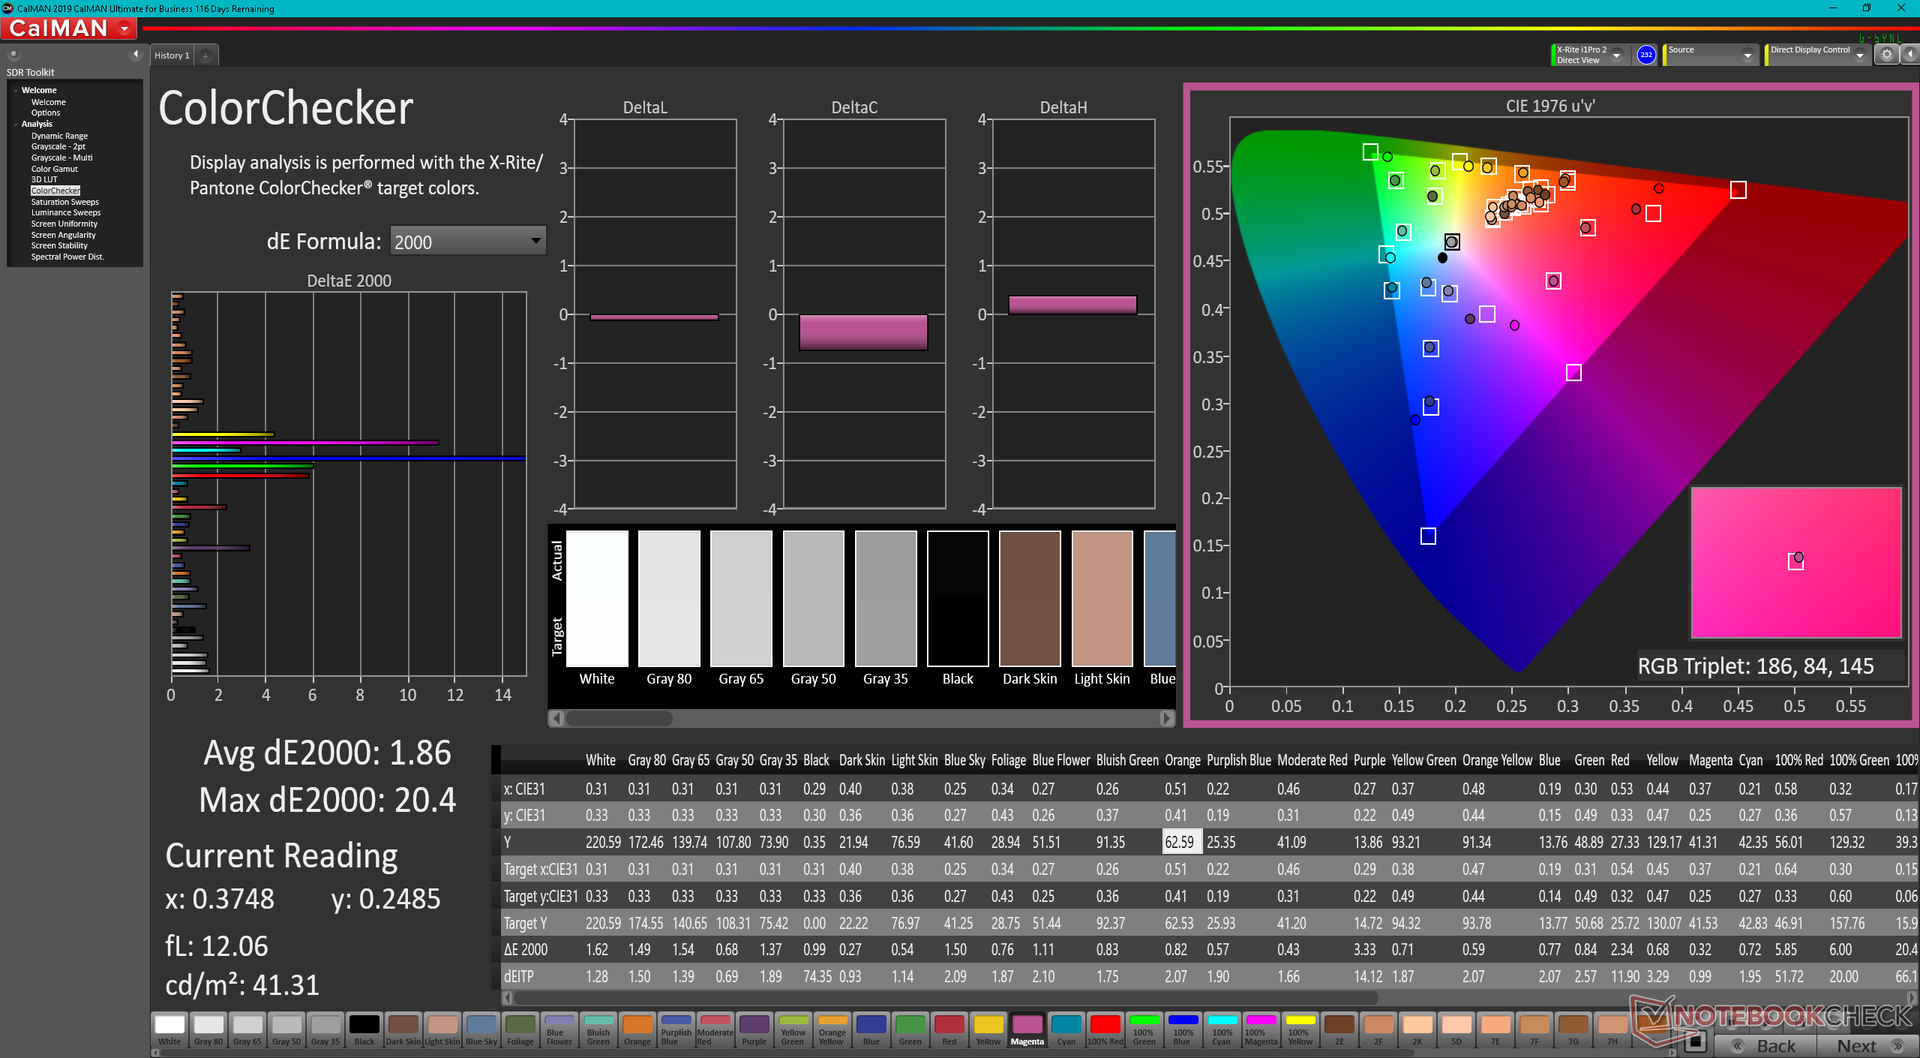Click the Max dE2000: 20.4 readout
Screen dimensions: 1920x1058
point(327,800)
